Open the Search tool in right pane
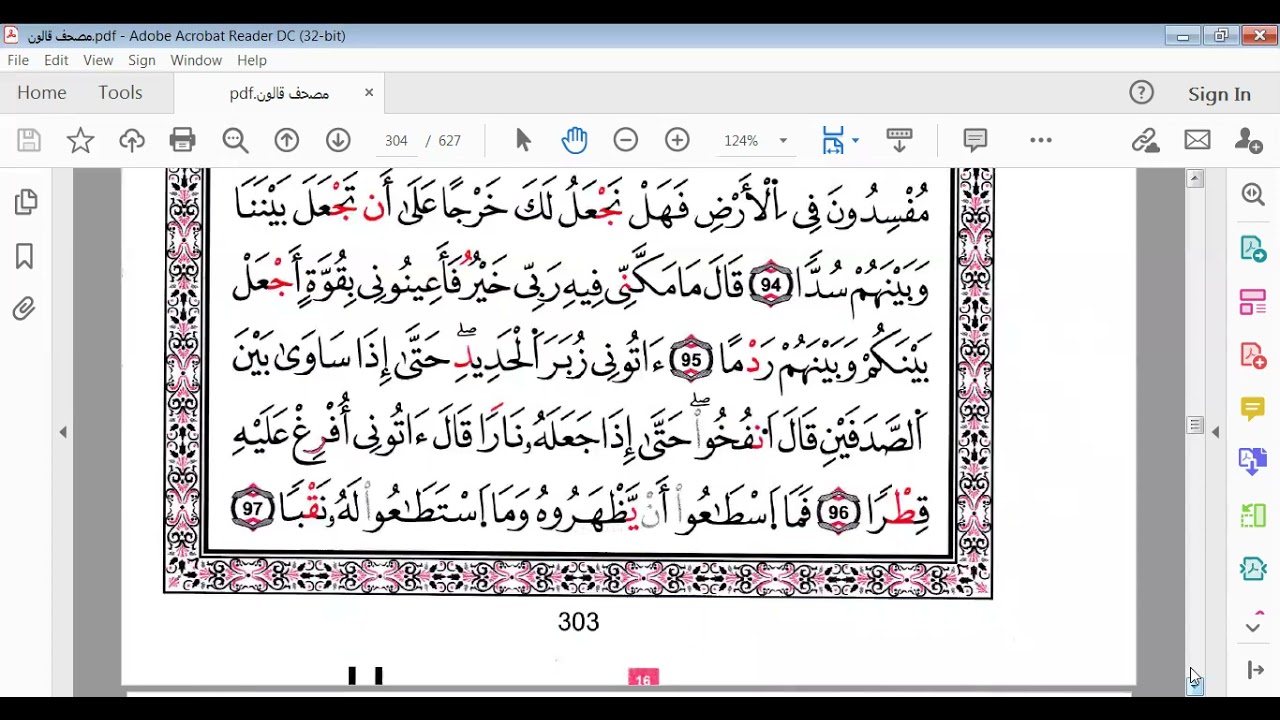This screenshot has height=720, width=1280. pyautogui.click(x=1253, y=194)
